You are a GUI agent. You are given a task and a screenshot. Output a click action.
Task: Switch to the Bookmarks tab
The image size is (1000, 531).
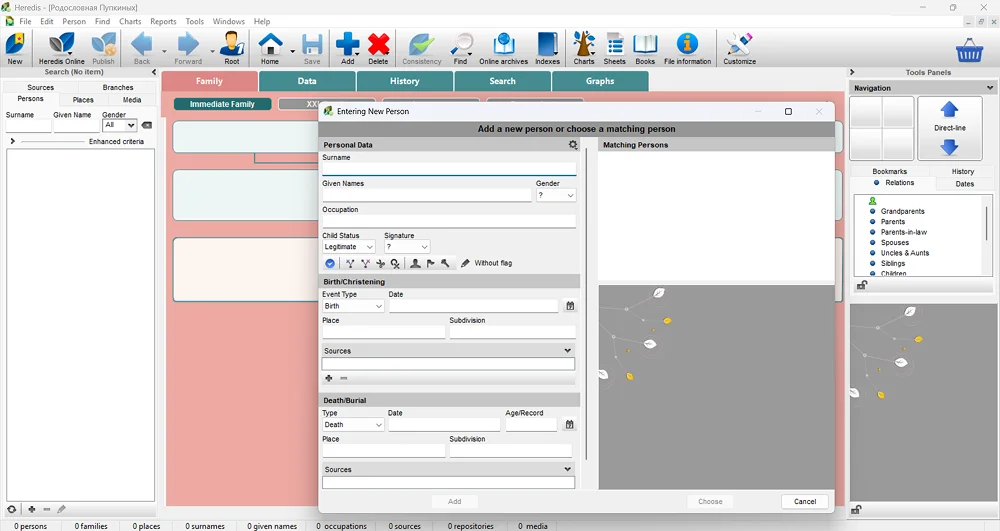pyautogui.click(x=889, y=172)
